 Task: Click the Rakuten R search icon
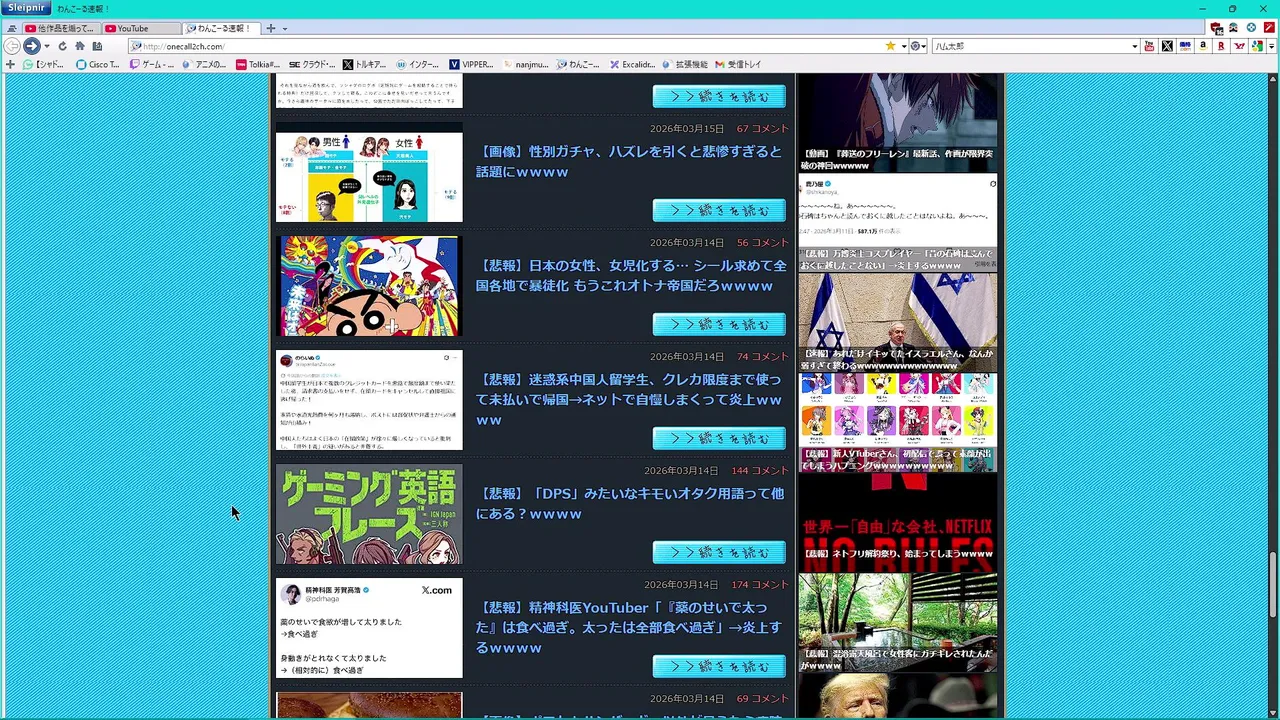point(1221,46)
